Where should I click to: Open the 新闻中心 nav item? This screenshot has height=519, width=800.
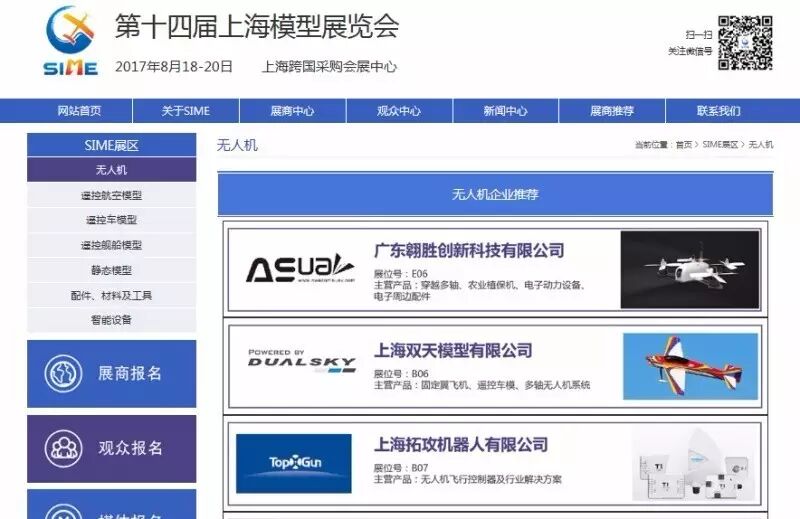tap(506, 111)
